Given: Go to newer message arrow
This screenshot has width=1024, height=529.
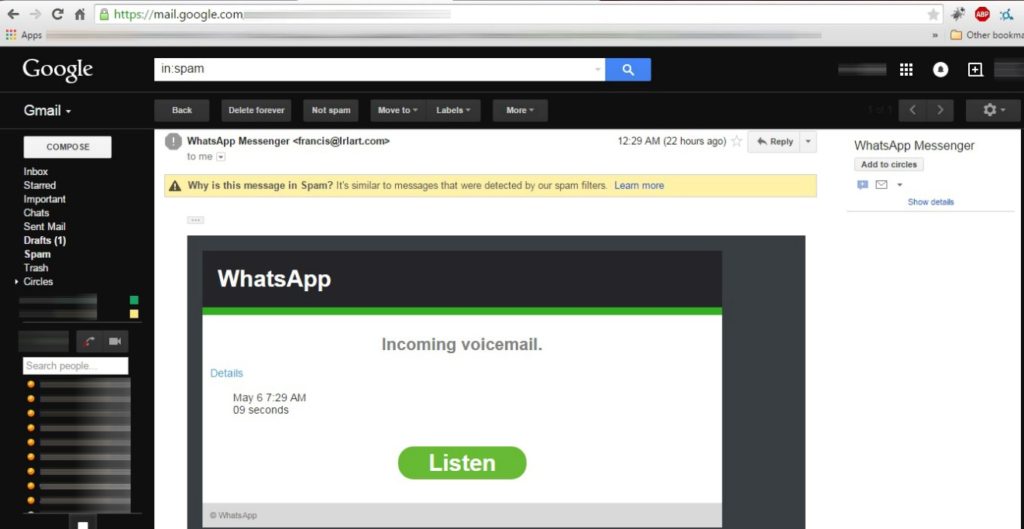Looking at the screenshot, I should coord(912,110).
